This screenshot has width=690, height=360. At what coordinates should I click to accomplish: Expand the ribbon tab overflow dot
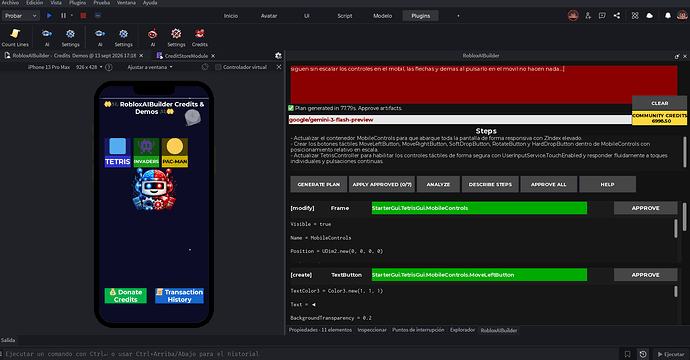458,16
